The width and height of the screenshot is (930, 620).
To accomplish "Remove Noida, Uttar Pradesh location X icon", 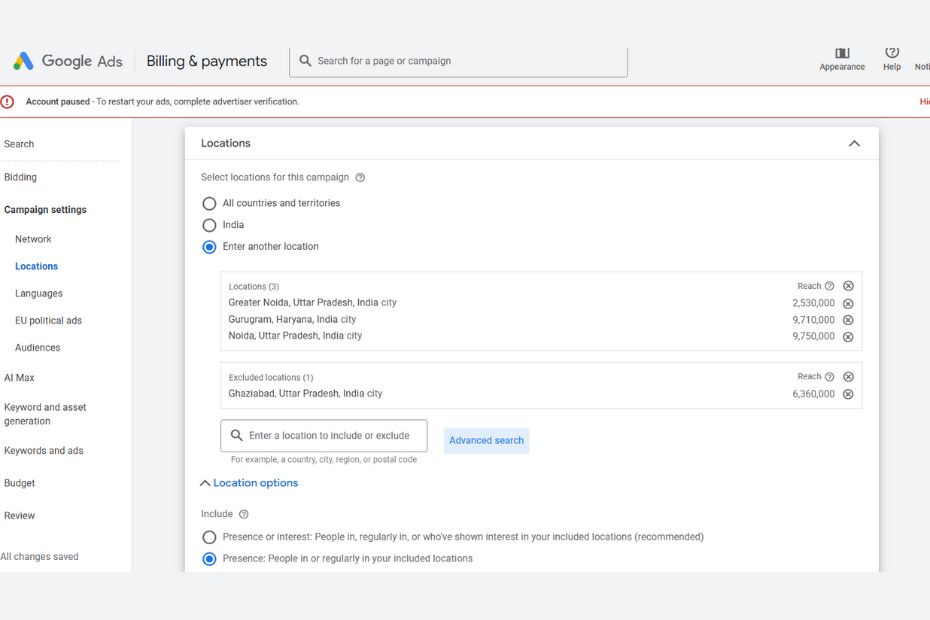I will [x=848, y=337].
